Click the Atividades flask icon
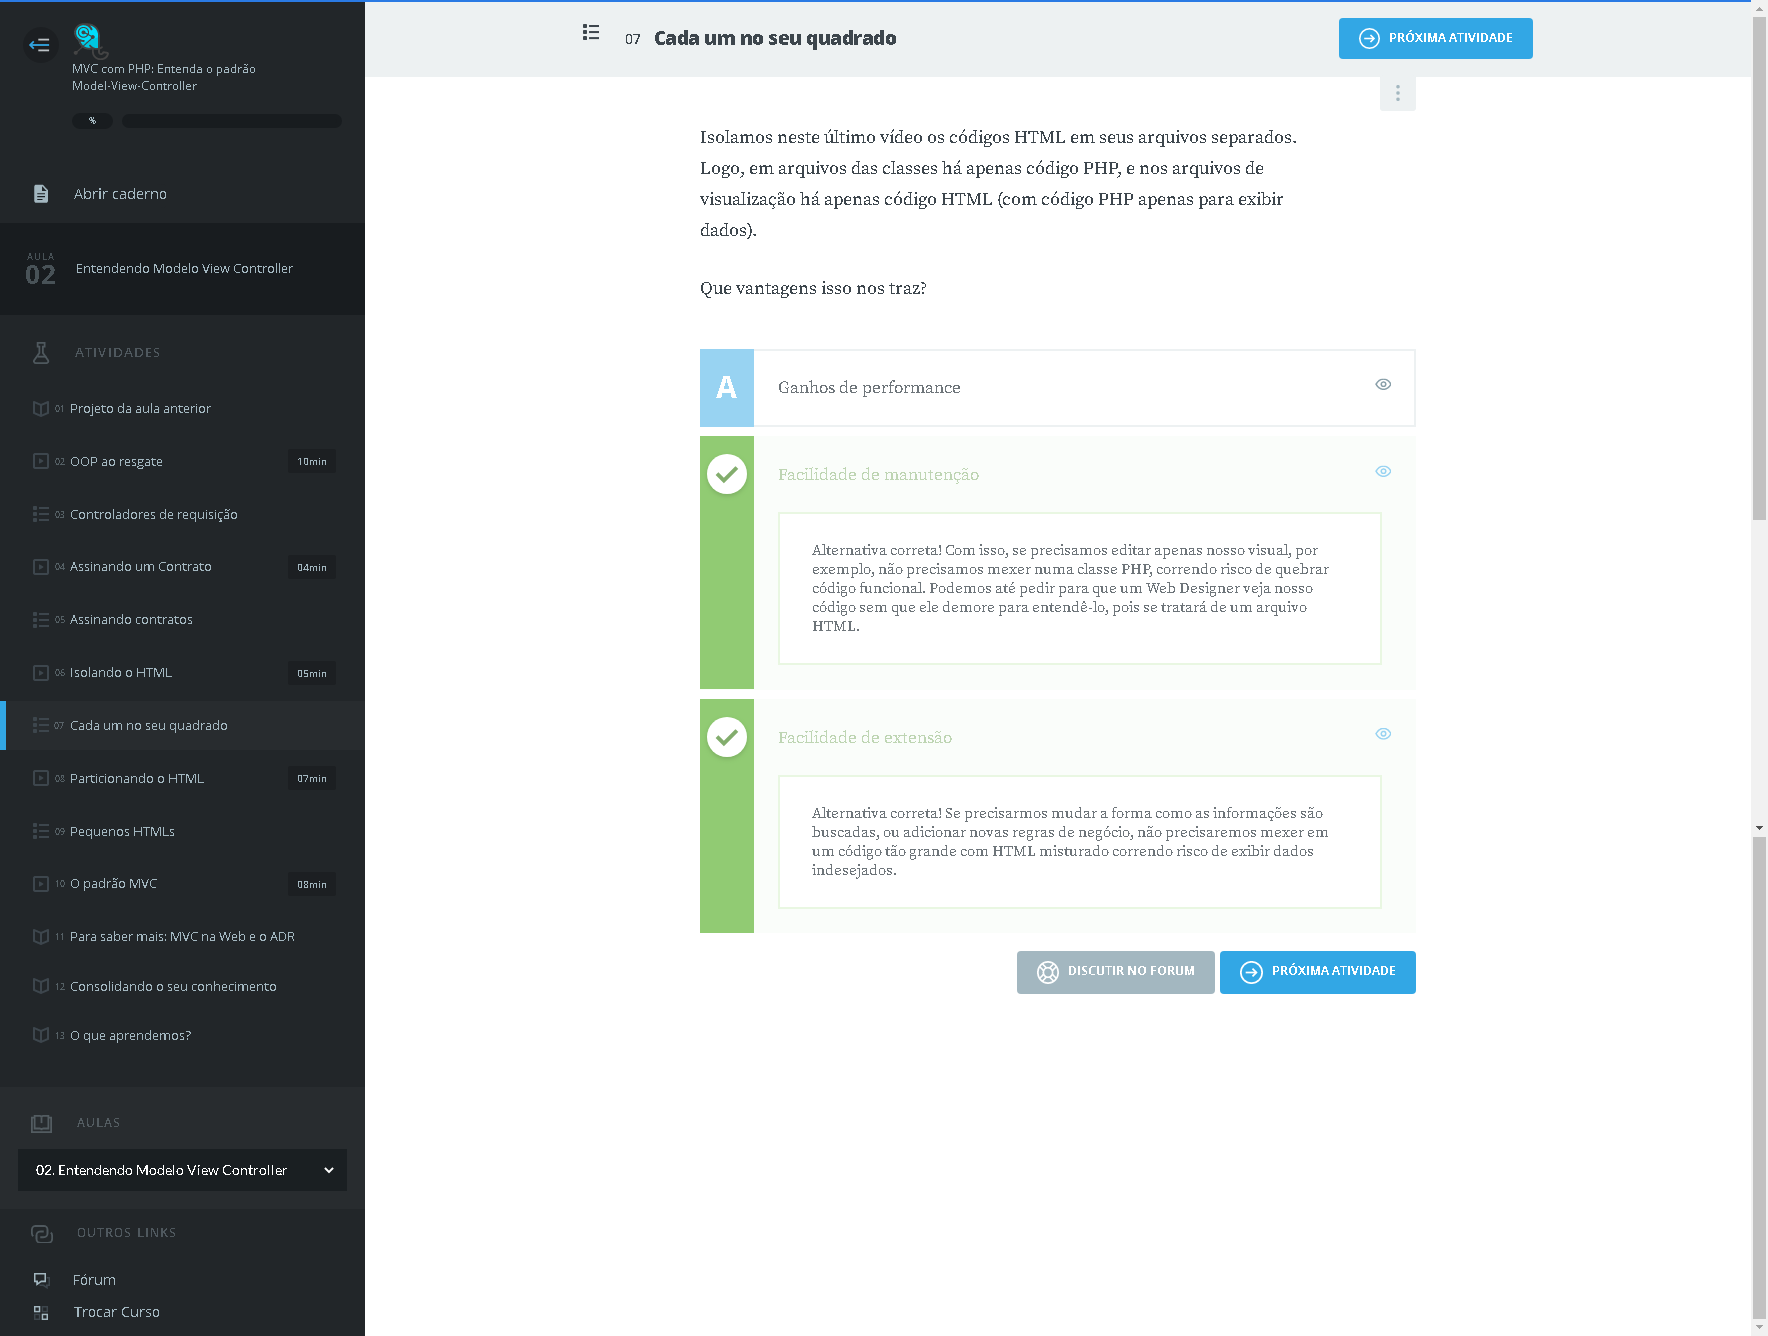This screenshot has width=1768, height=1336. tap(41, 352)
